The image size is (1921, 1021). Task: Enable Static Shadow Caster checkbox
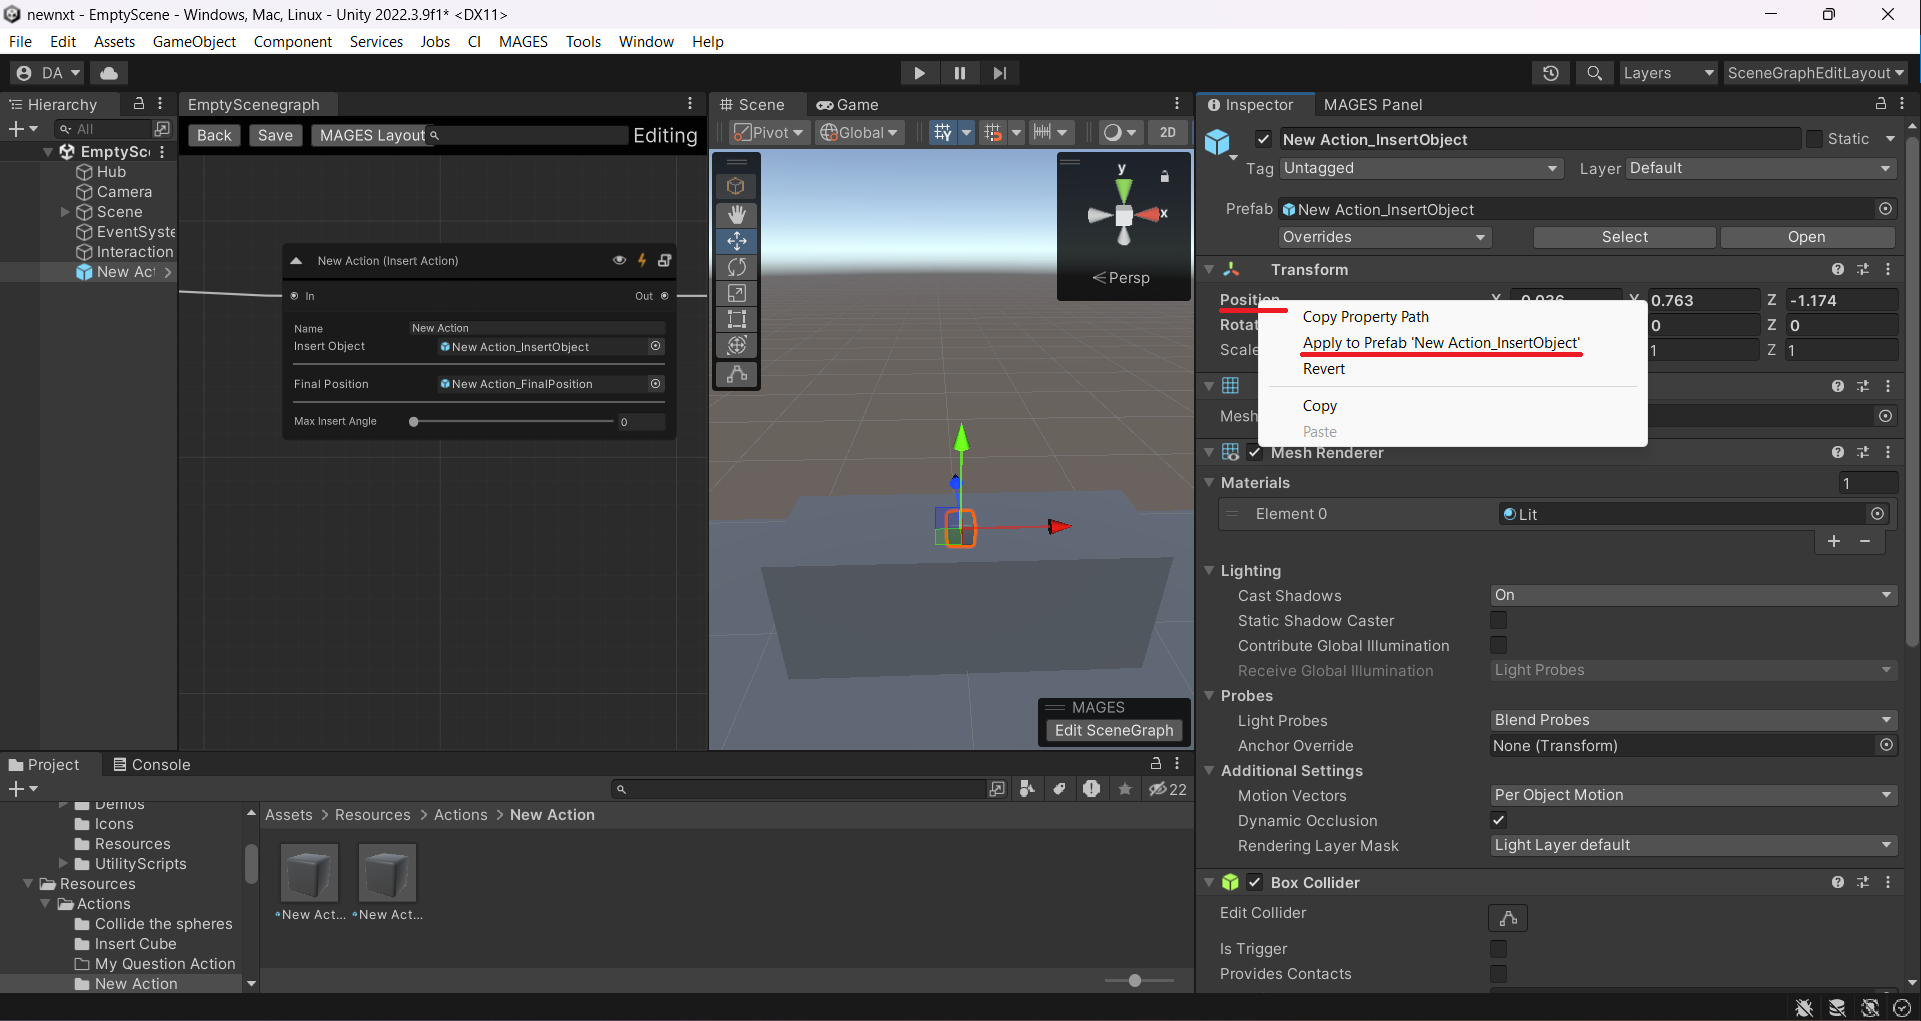pyautogui.click(x=1498, y=620)
